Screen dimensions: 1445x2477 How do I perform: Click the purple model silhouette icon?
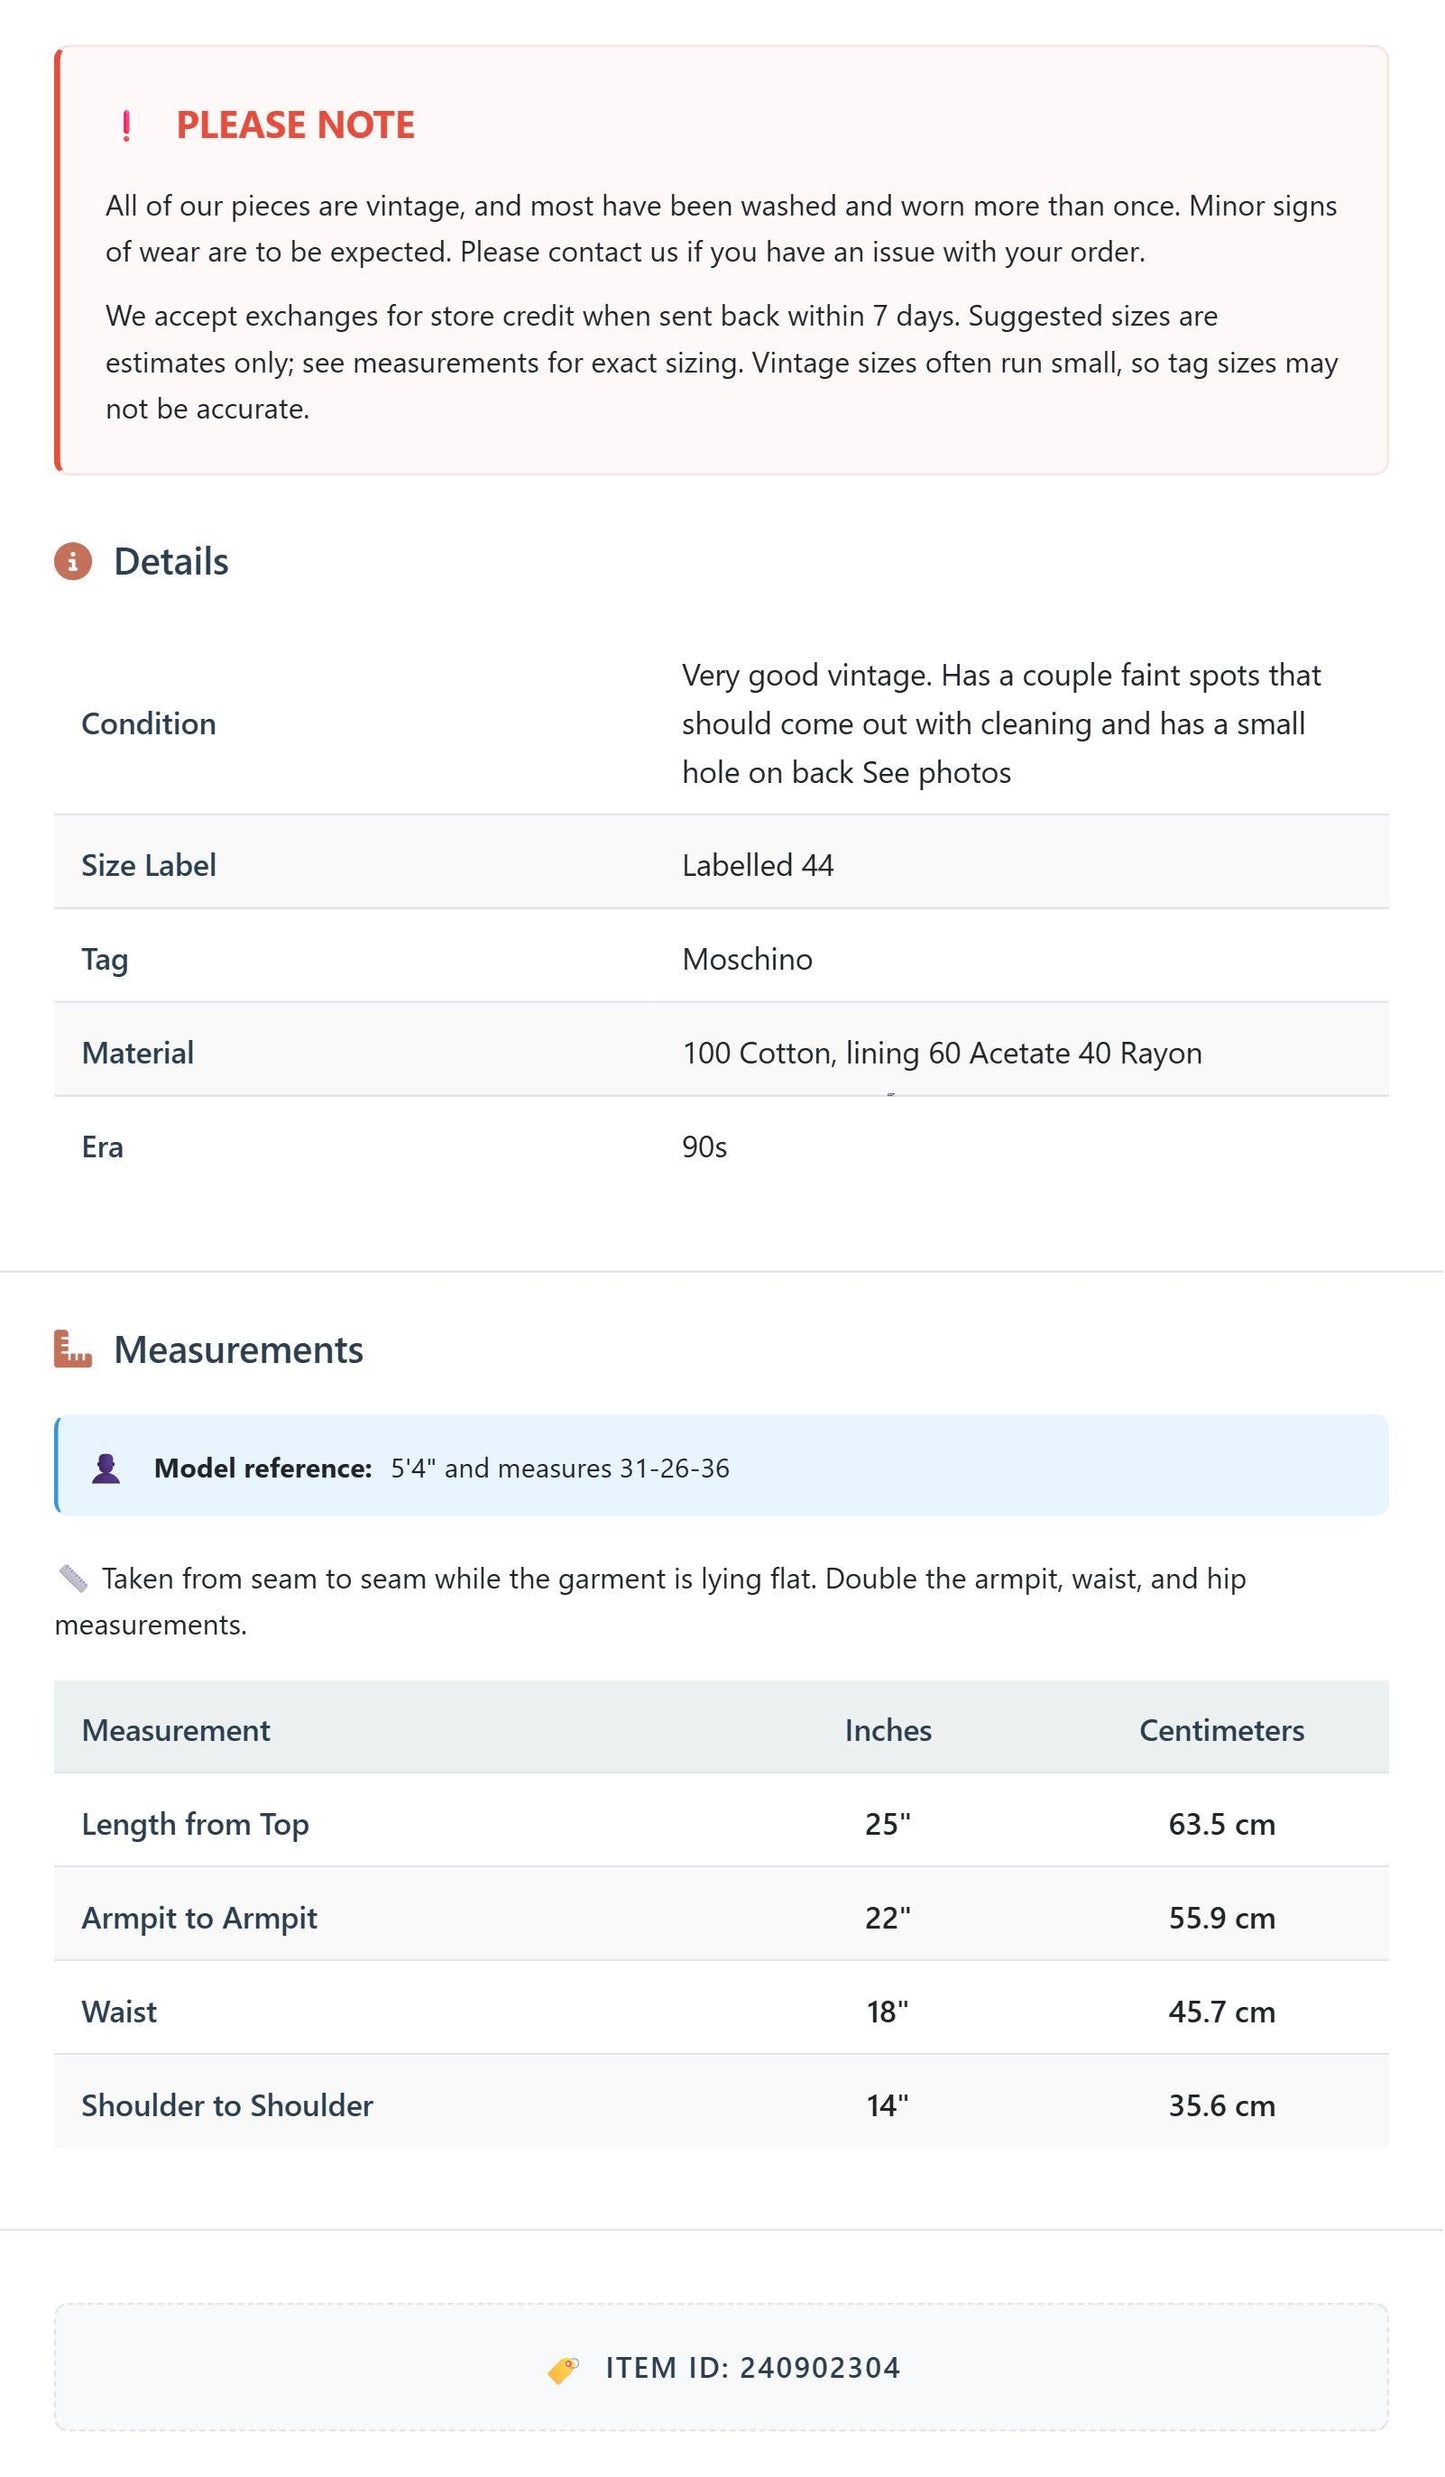(x=106, y=1468)
